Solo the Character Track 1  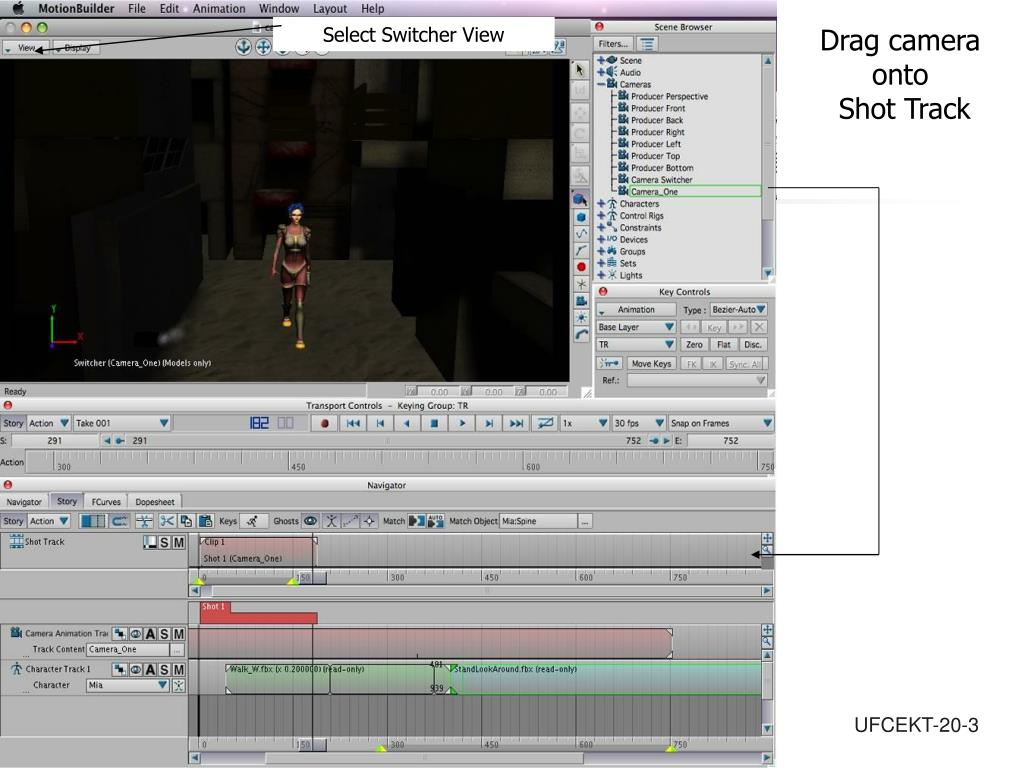tap(165, 669)
